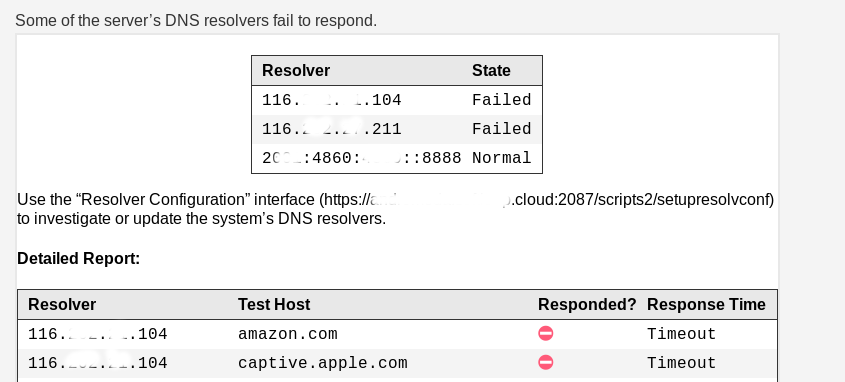This screenshot has width=845, height=382.
Task: Select the Failed state for resolver ending .211
Action: 501,129
